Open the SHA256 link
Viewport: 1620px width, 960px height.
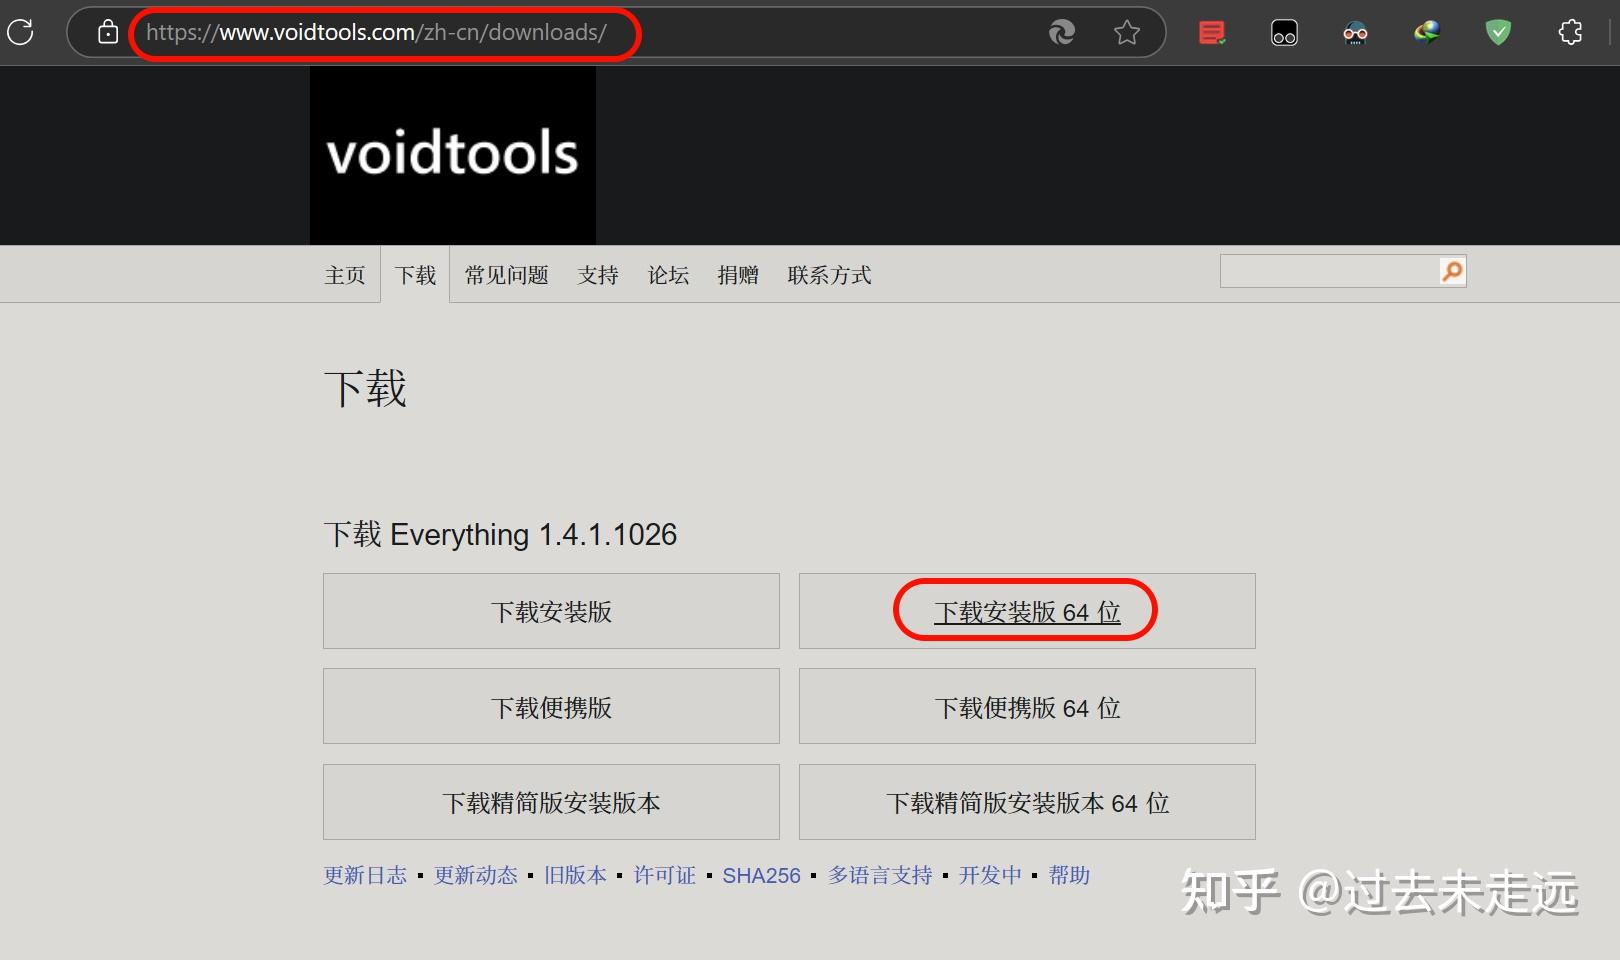761,875
